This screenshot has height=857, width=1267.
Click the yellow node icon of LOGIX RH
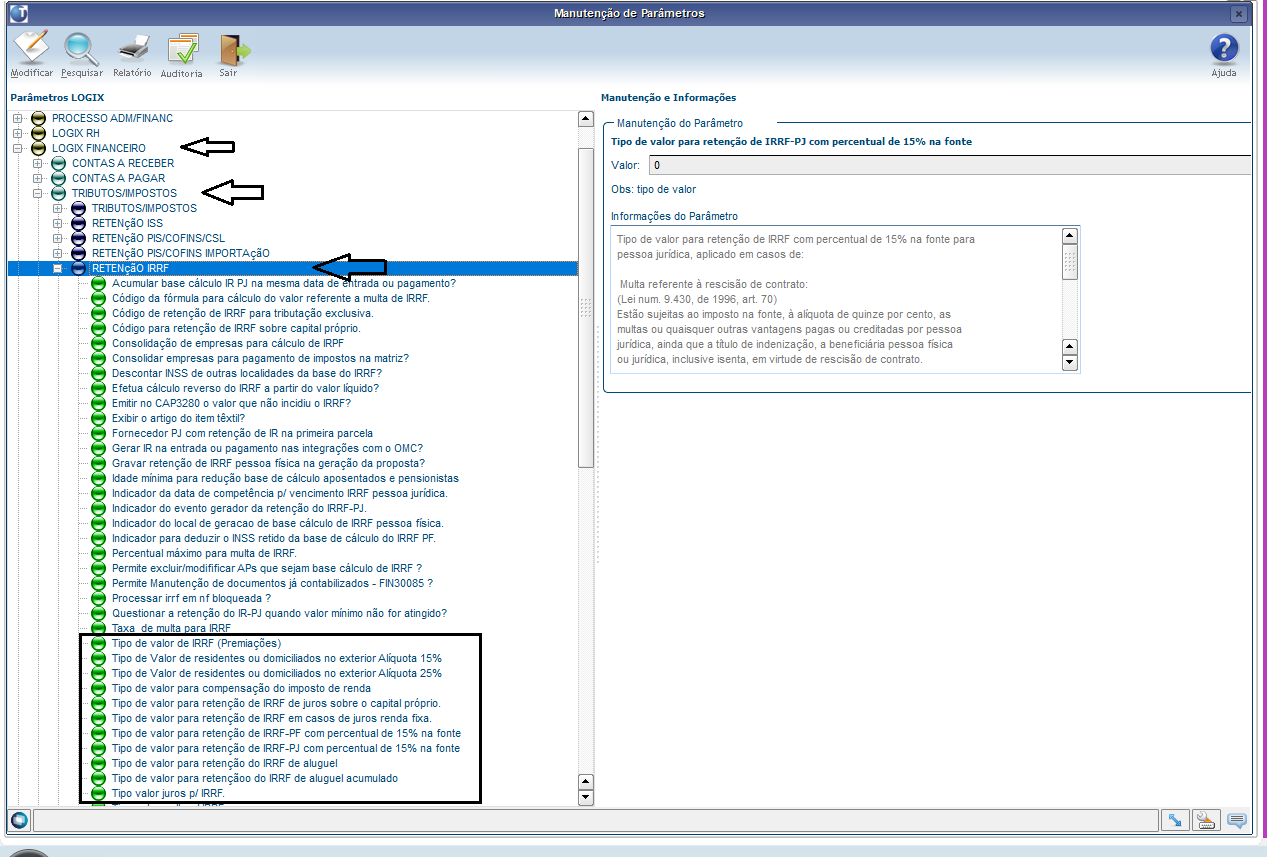39,133
